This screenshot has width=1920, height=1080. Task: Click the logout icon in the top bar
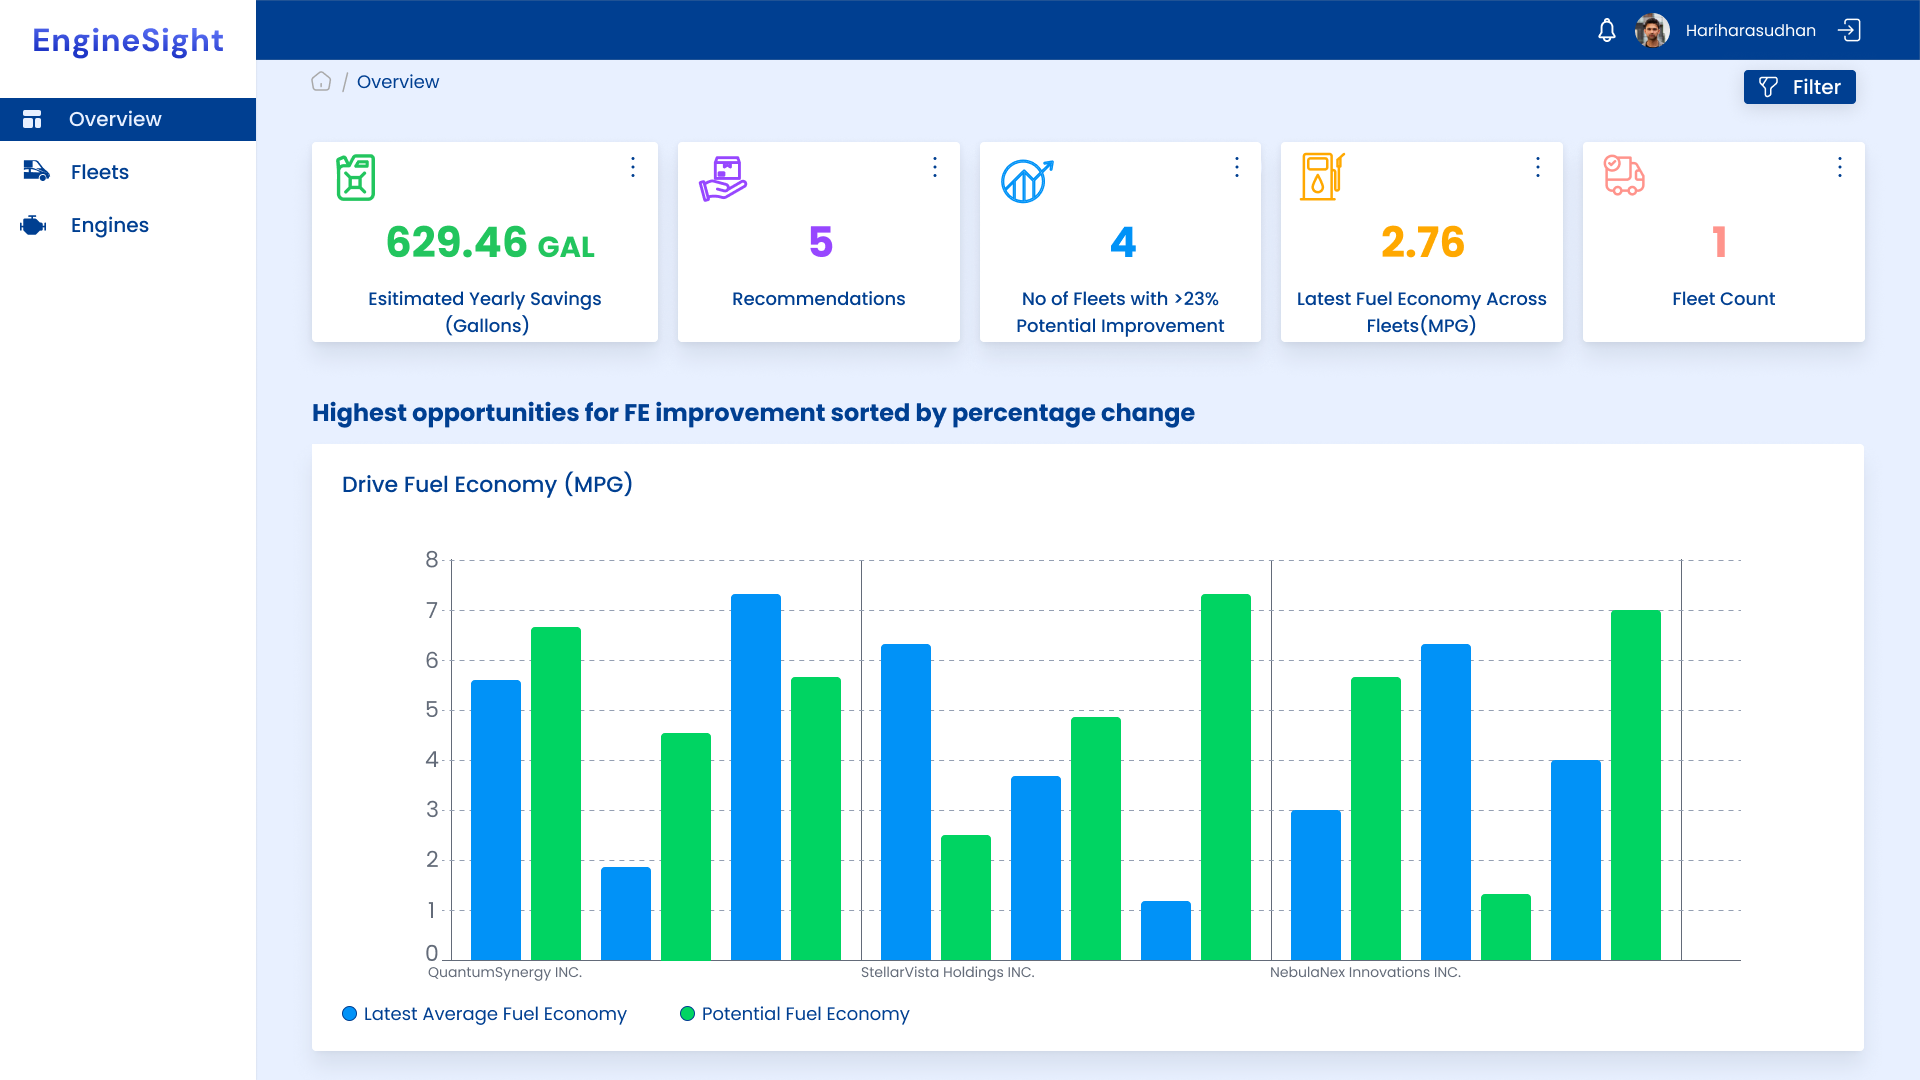(x=1851, y=30)
